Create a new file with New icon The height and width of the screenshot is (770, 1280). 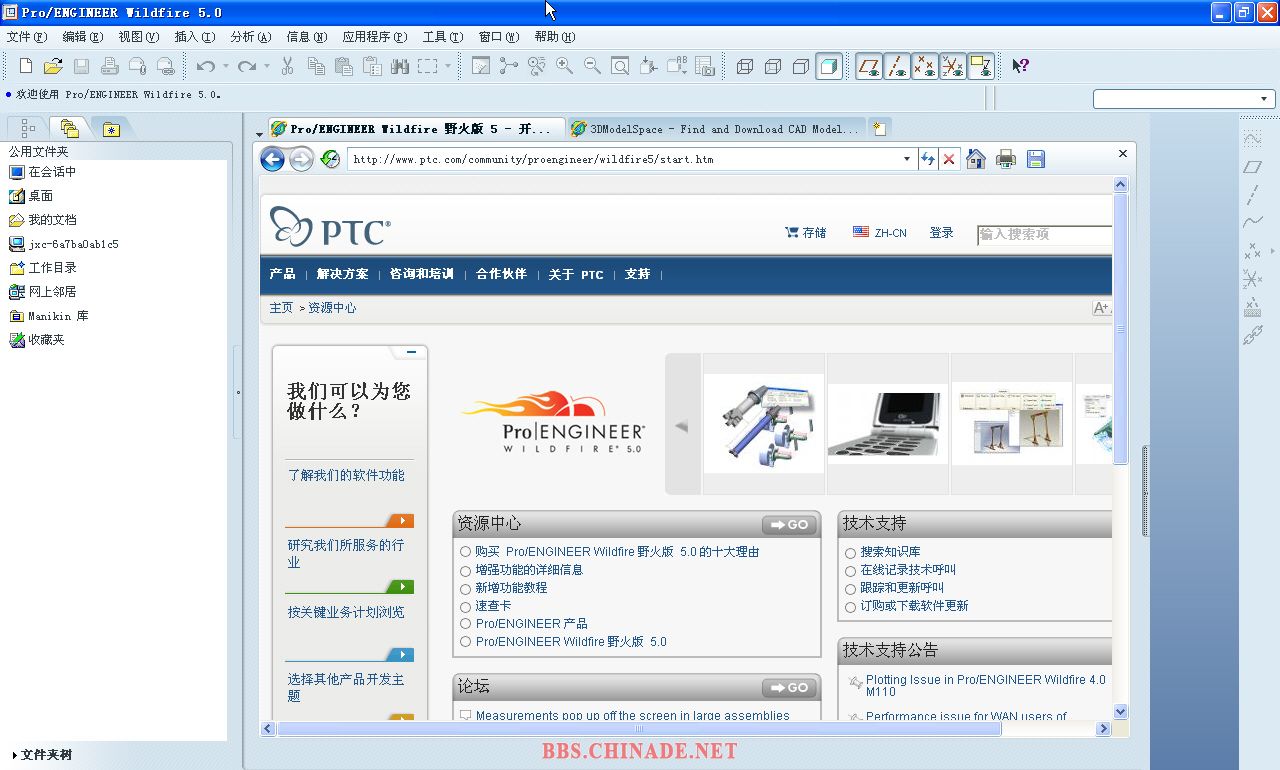pos(26,66)
